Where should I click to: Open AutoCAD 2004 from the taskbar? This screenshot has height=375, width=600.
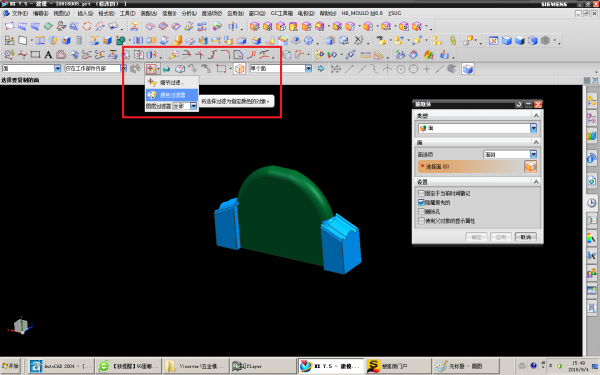60,366
